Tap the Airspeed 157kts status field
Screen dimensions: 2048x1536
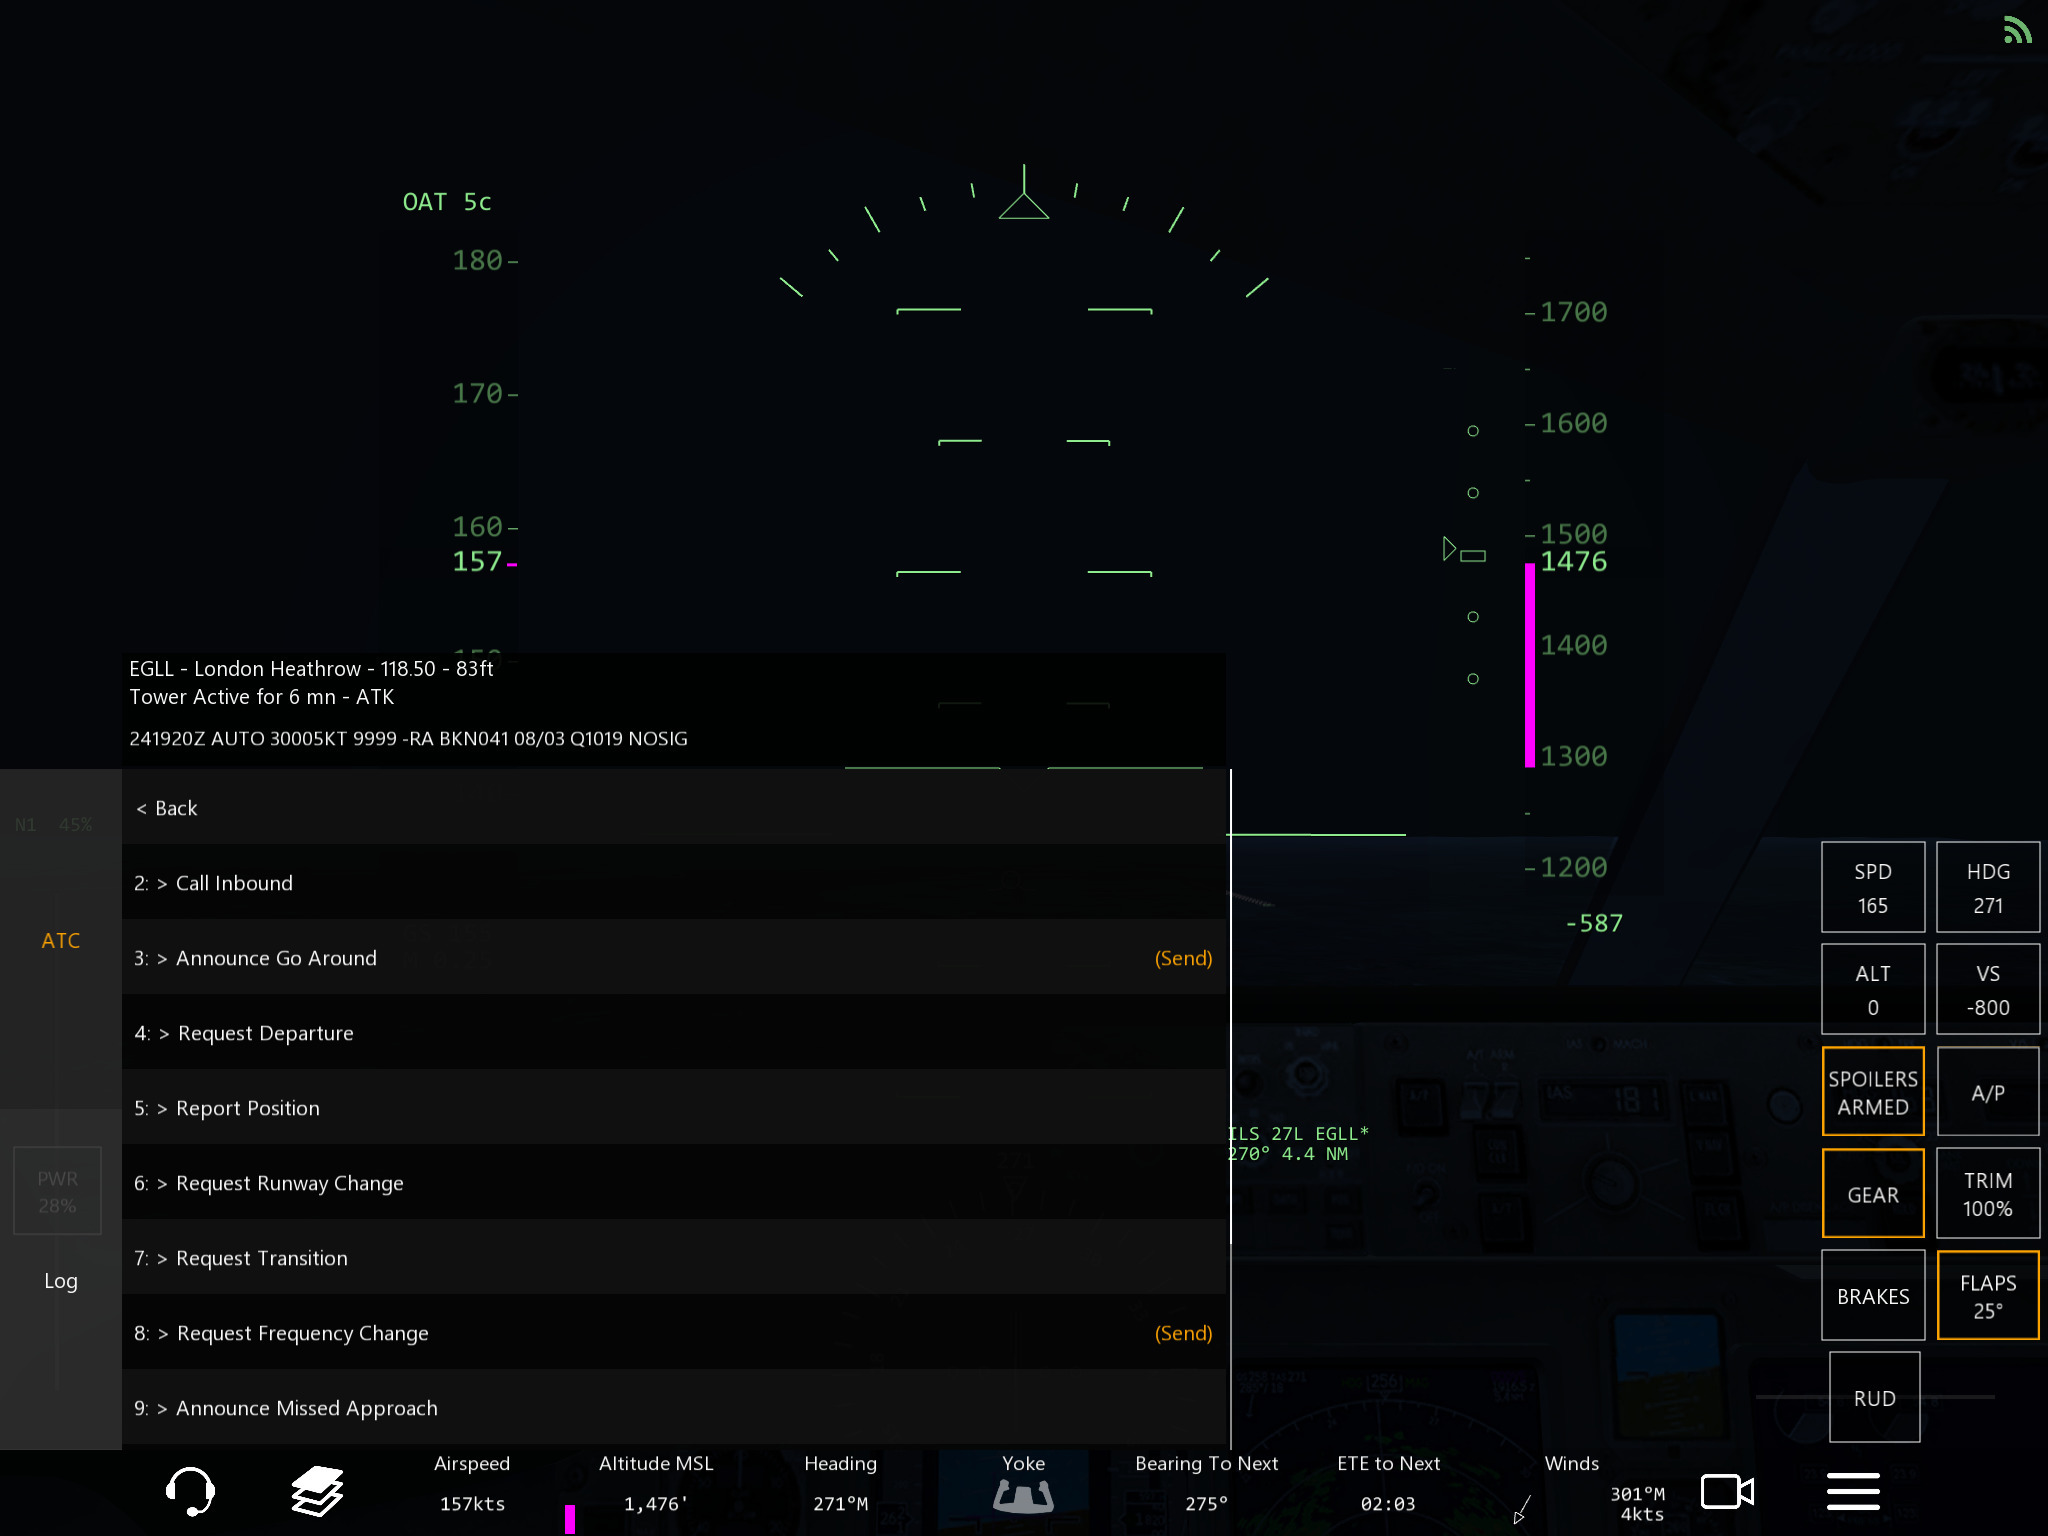[x=472, y=1485]
